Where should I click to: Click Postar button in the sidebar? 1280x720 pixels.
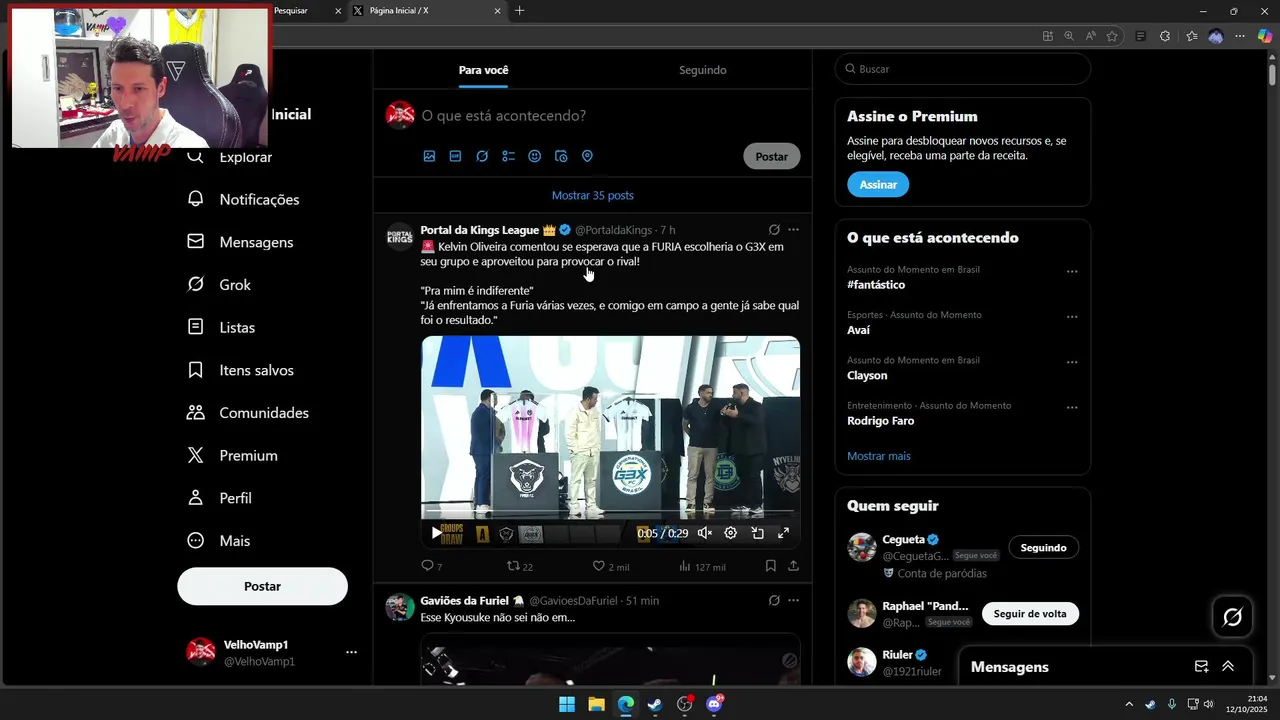click(262, 586)
